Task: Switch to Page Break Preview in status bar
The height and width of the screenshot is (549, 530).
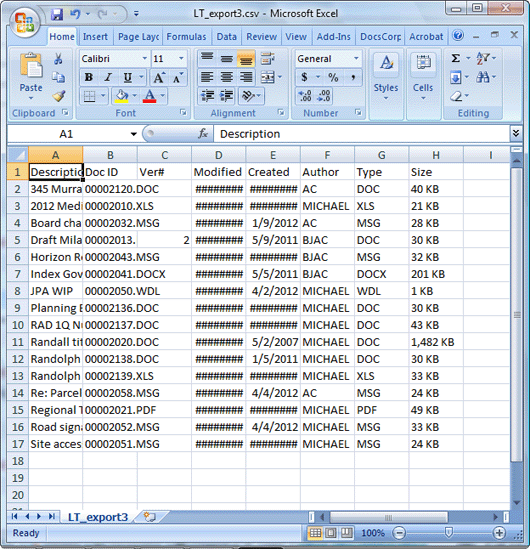Action: tap(347, 533)
